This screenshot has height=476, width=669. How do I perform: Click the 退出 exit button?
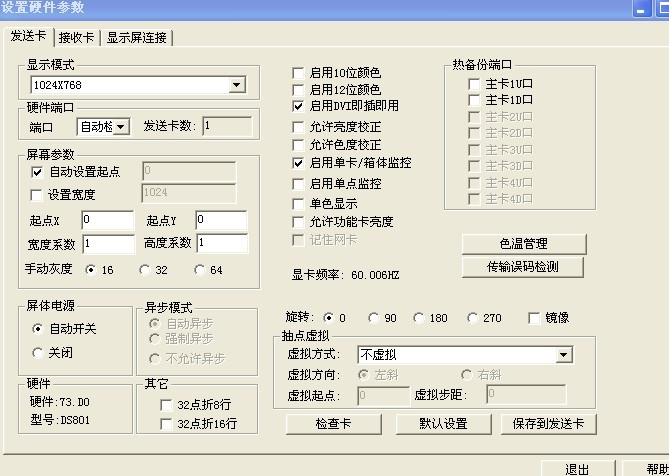[577, 468]
